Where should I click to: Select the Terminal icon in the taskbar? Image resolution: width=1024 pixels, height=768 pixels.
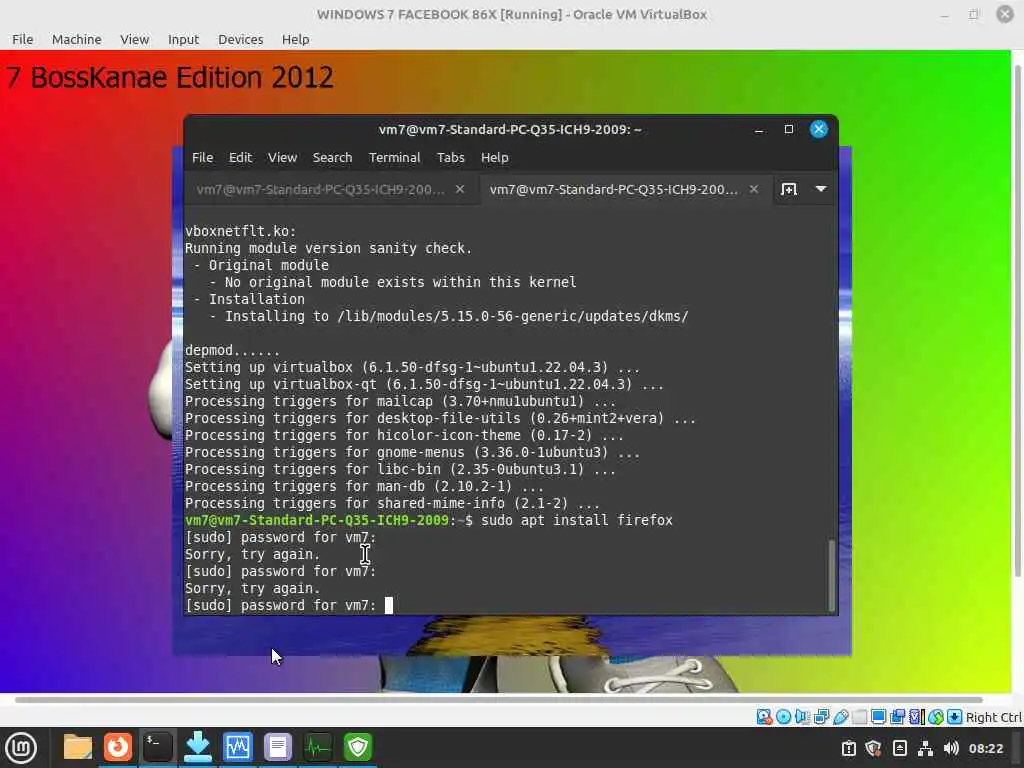click(x=157, y=747)
